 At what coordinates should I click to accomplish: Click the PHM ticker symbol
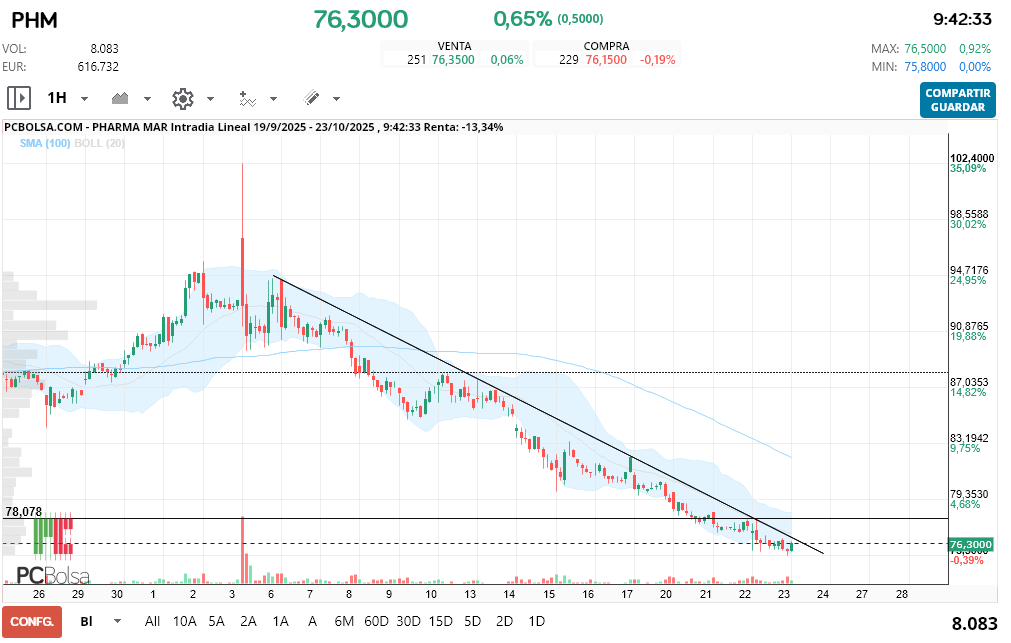(34, 20)
